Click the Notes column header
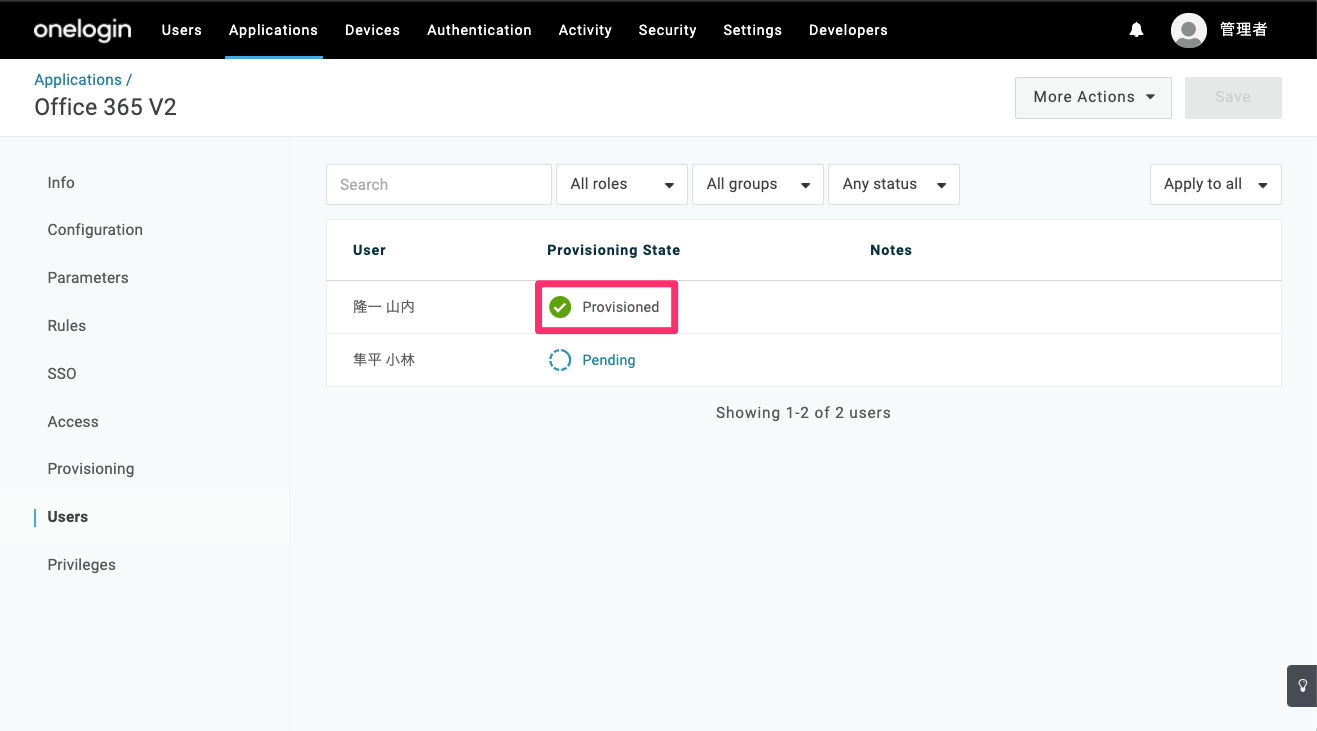 (x=891, y=250)
